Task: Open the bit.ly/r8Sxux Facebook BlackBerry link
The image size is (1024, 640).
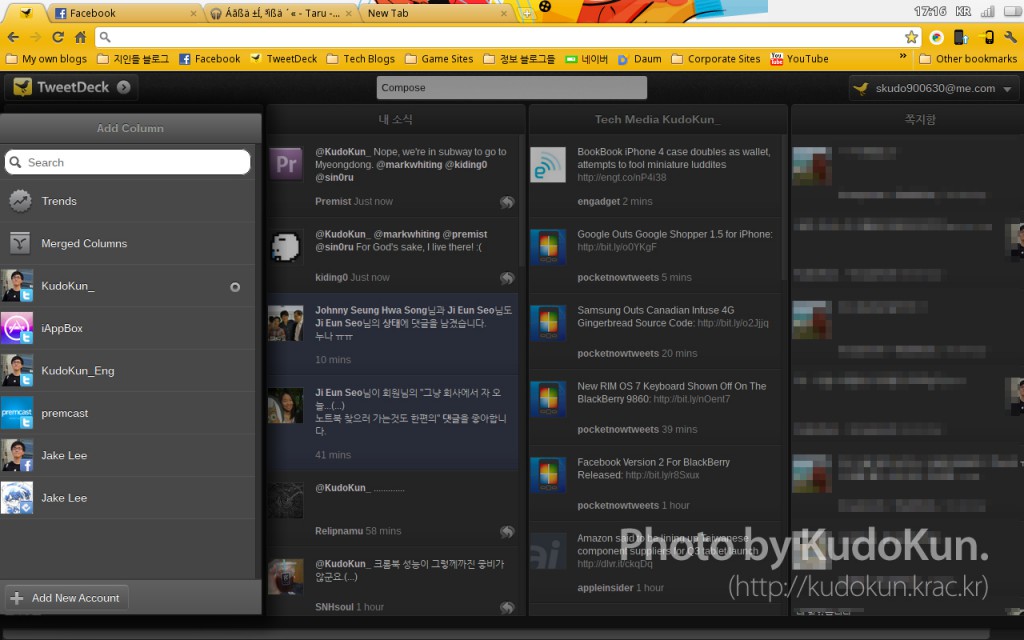Action: (x=662, y=475)
